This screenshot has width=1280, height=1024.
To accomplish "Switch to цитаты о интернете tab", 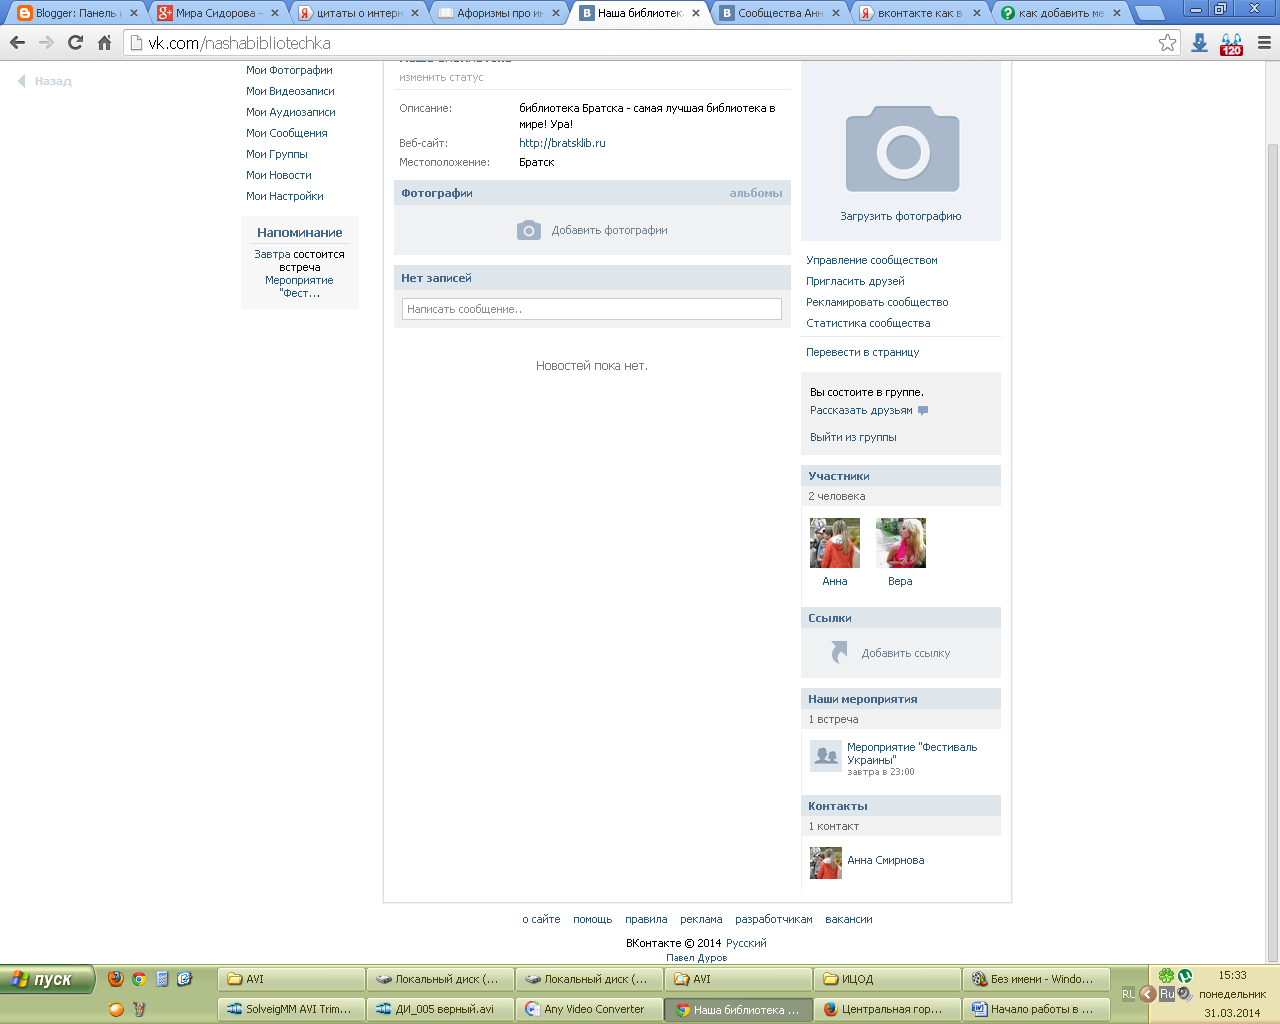I will click(x=358, y=13).
